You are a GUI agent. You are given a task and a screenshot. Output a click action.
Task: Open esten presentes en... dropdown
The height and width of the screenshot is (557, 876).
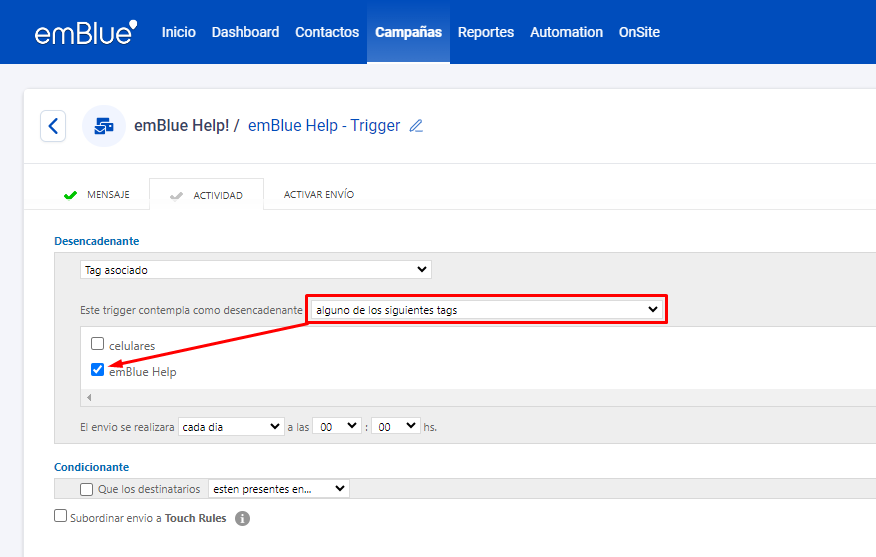(x=279, y=489)
